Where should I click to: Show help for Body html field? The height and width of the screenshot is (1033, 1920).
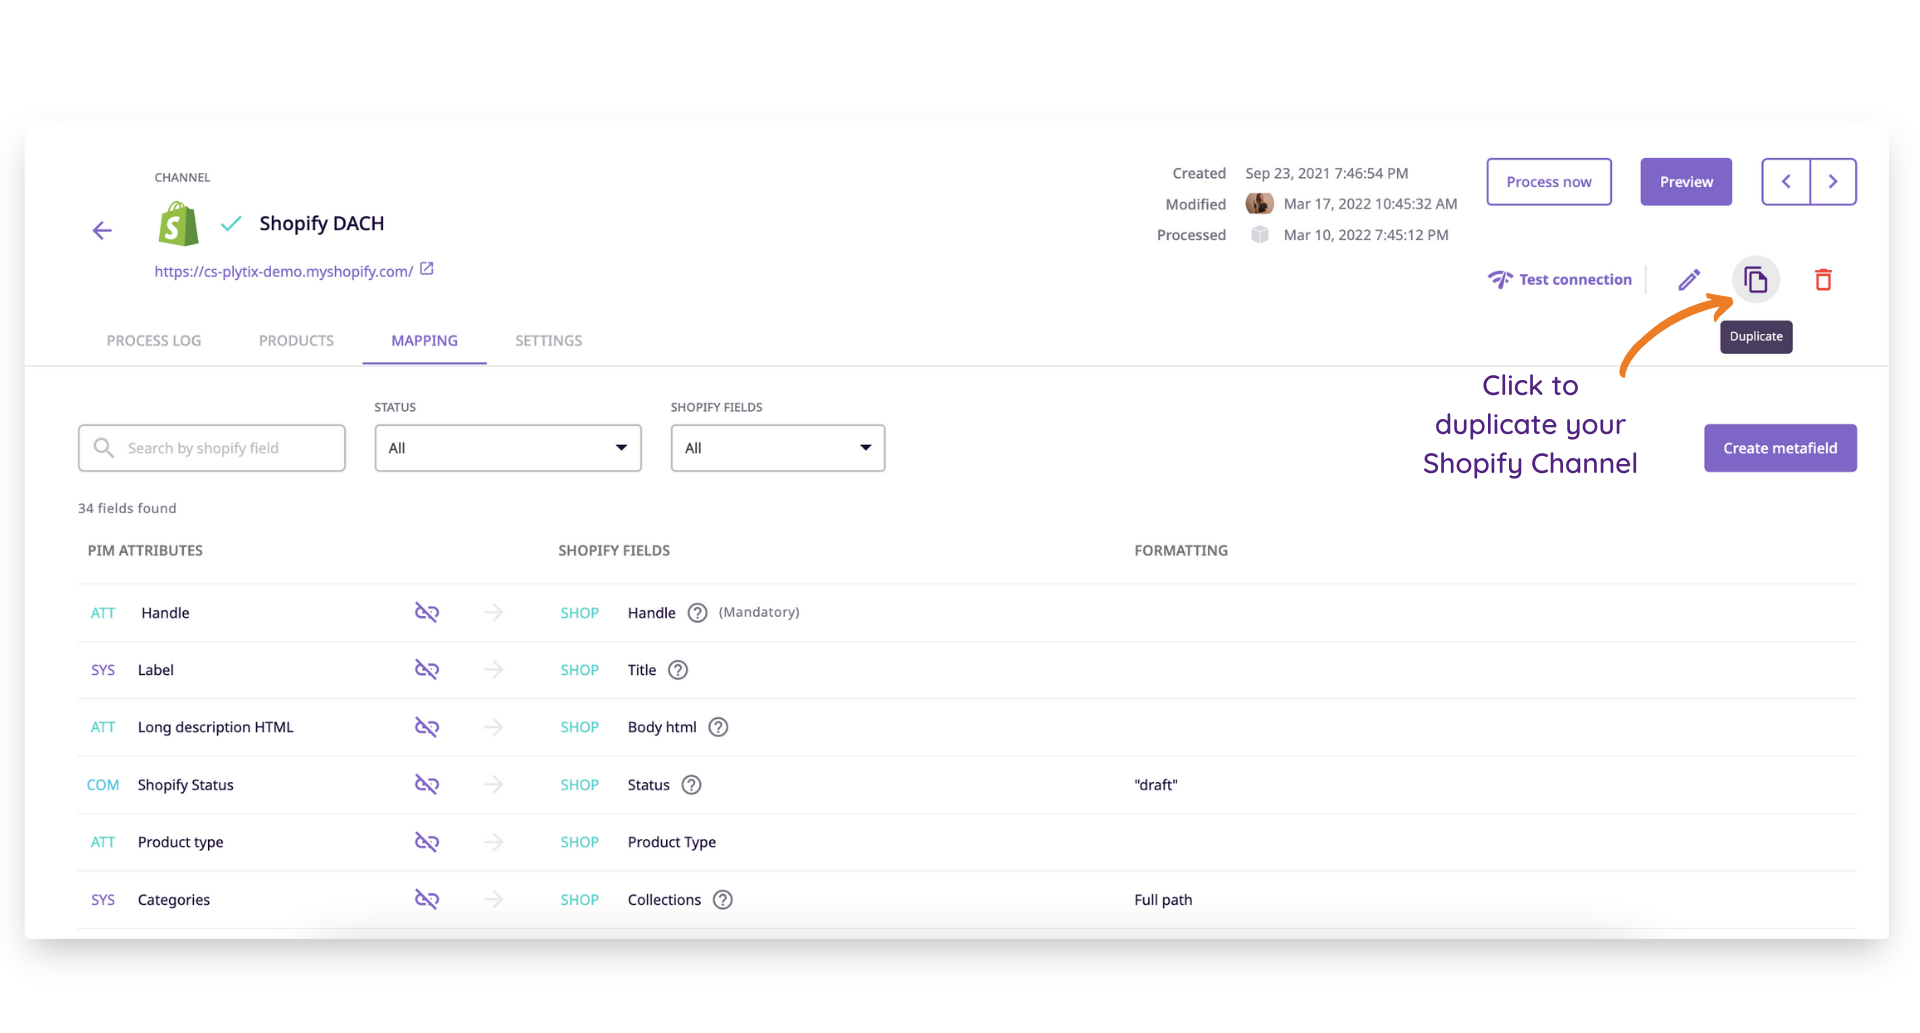[x=718, y=727]
